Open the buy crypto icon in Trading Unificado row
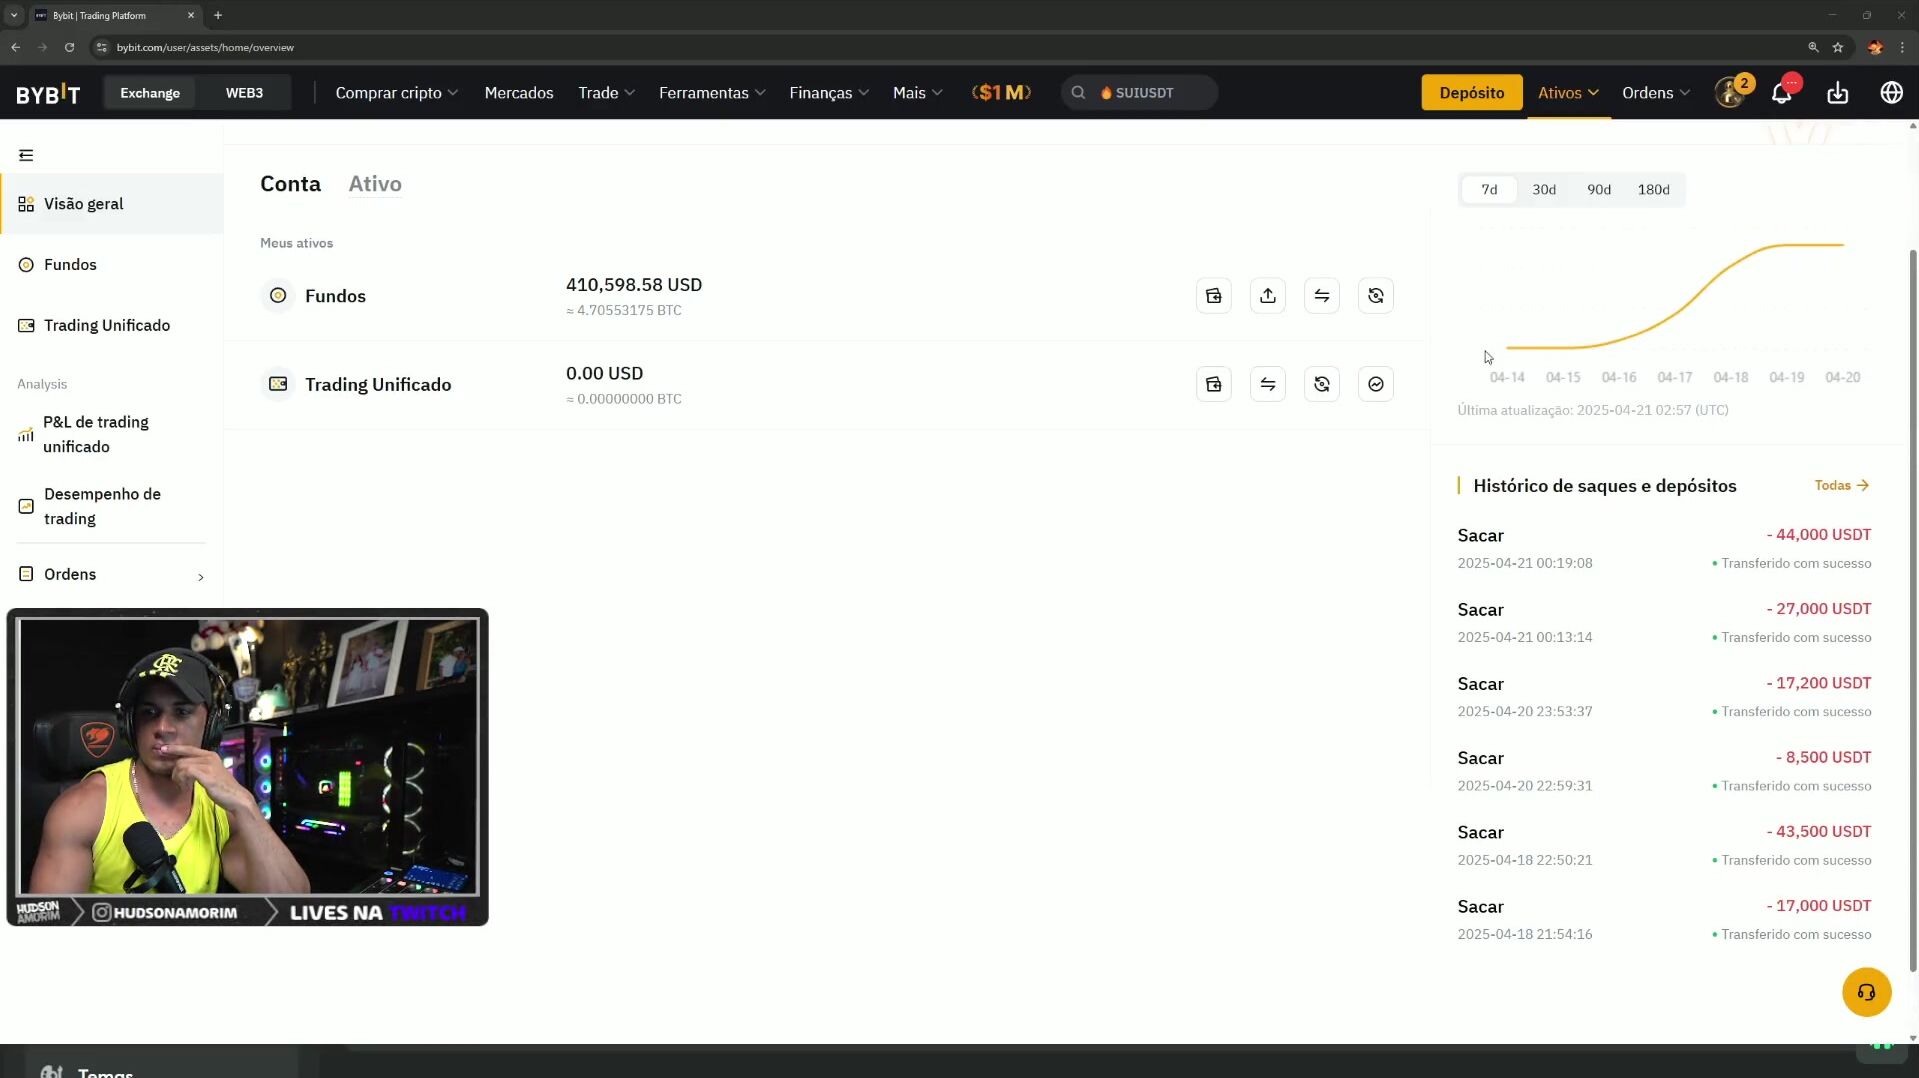Viewport: 1919px width, 1078px height. [x=1214, y=384]
